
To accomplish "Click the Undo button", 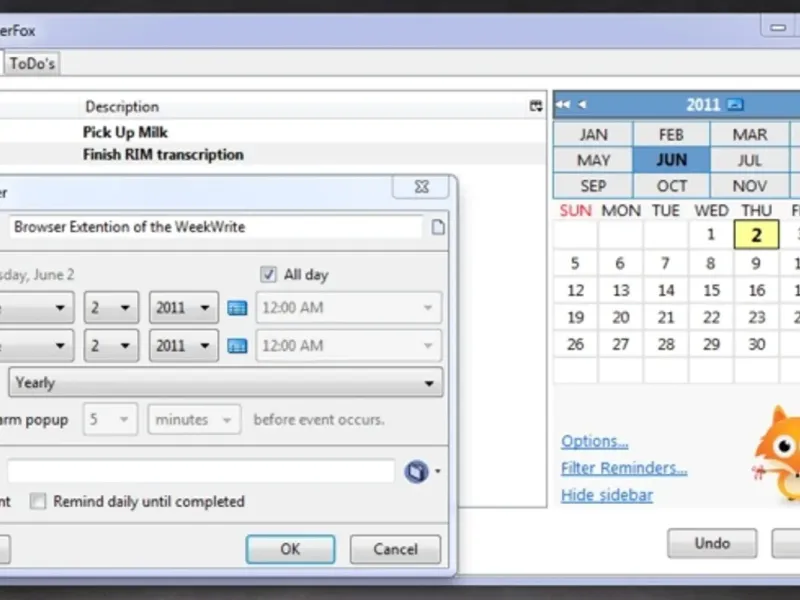I will tap(712, 543).
